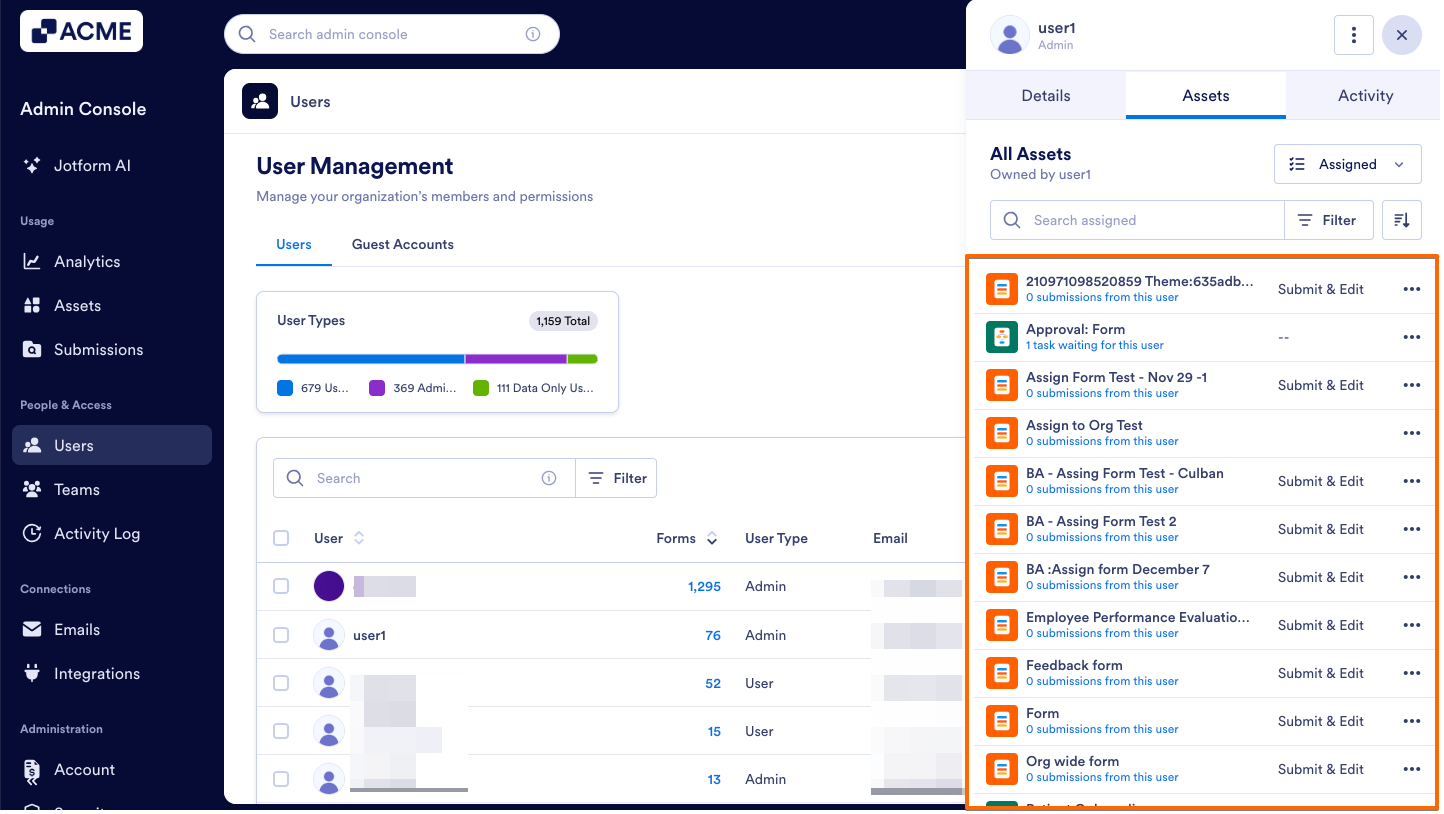Open the three-dot menu next to user1

coord(1353,34)
